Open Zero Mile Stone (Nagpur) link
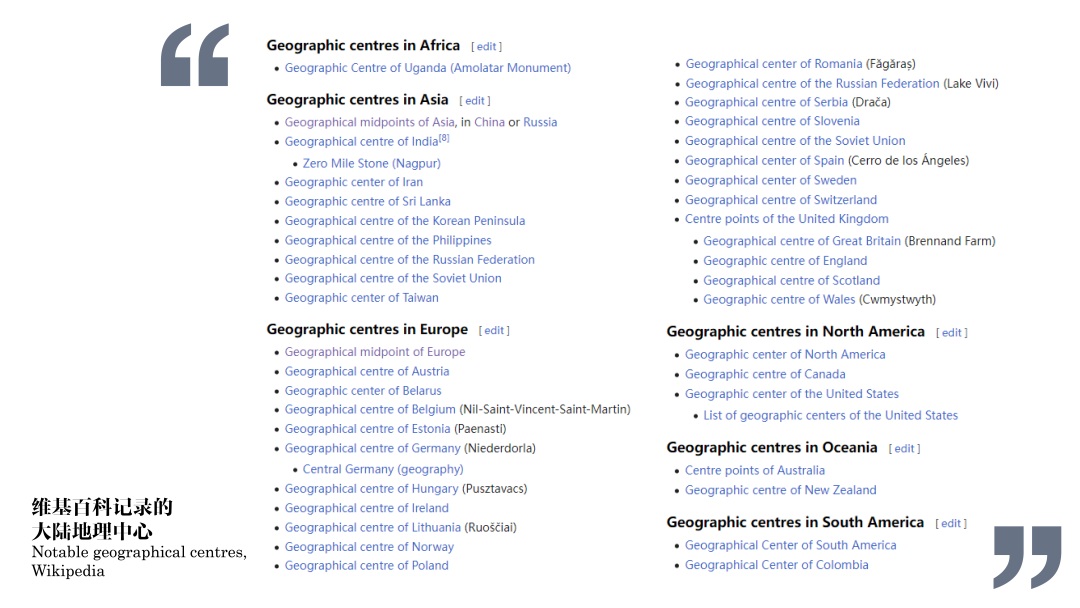 pyautogui.click(x=371, y=163)
